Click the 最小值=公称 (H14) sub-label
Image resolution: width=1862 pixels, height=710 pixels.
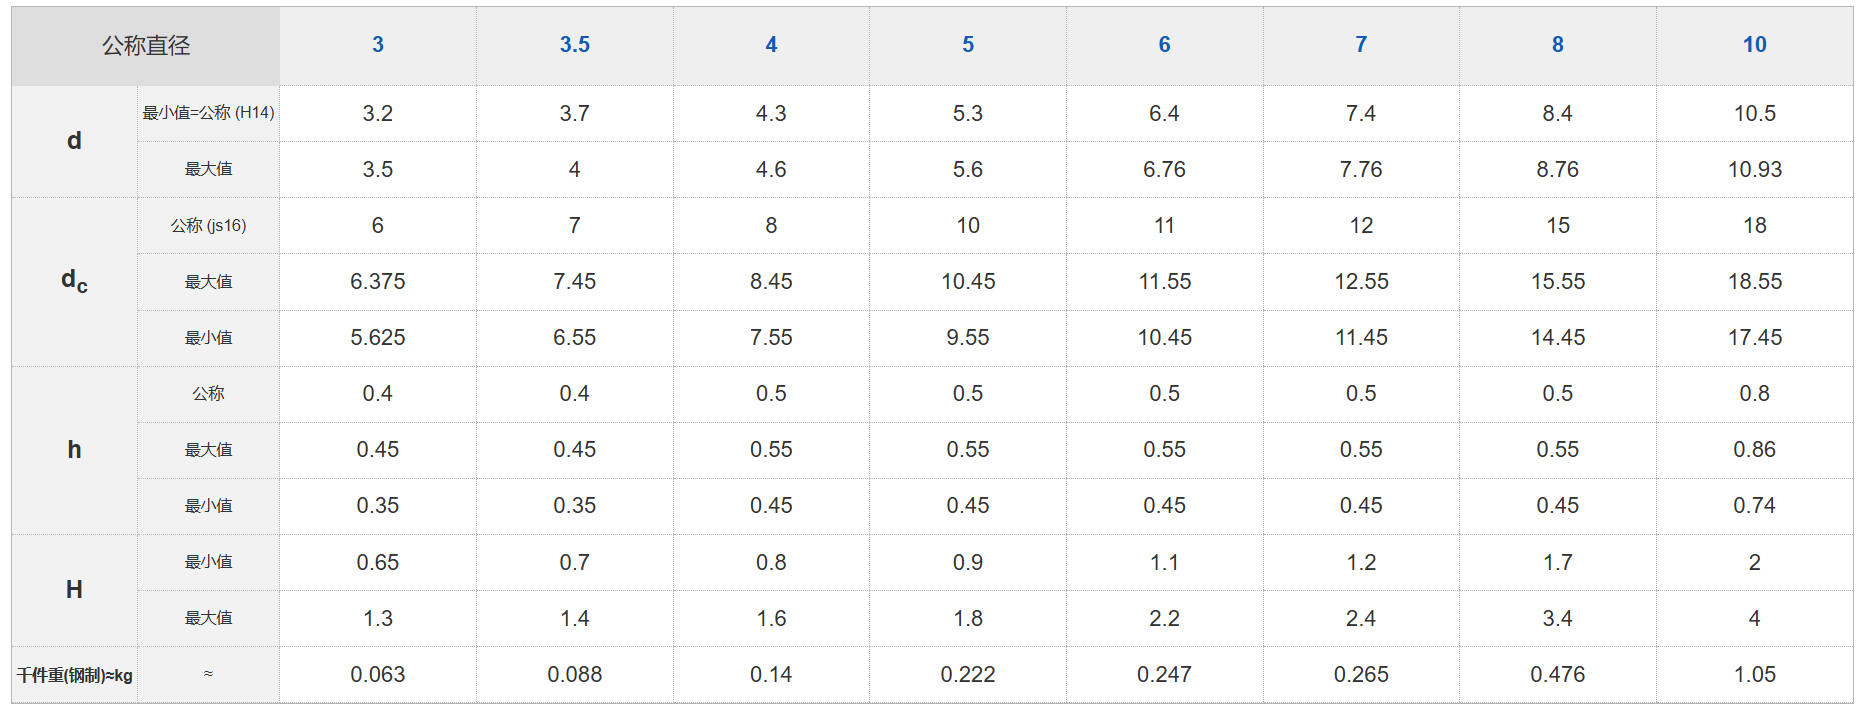tap(208, 113)
